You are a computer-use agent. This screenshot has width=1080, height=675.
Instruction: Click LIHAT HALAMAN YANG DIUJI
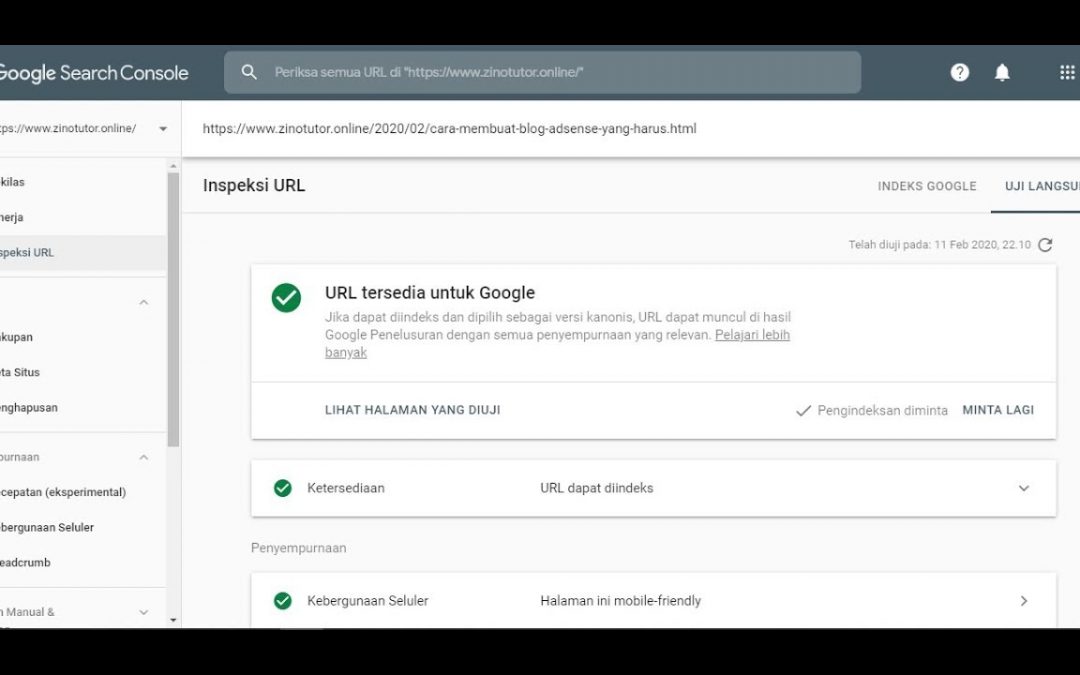click(412, 410)
